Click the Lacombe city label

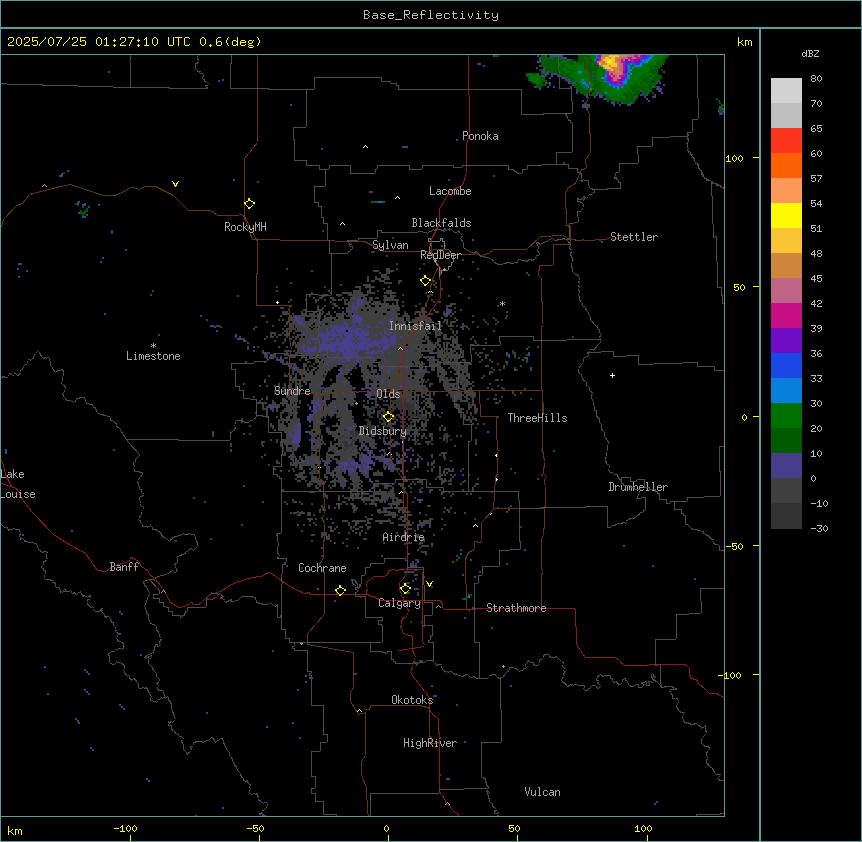pyautogui.click(x=450, y=191)
